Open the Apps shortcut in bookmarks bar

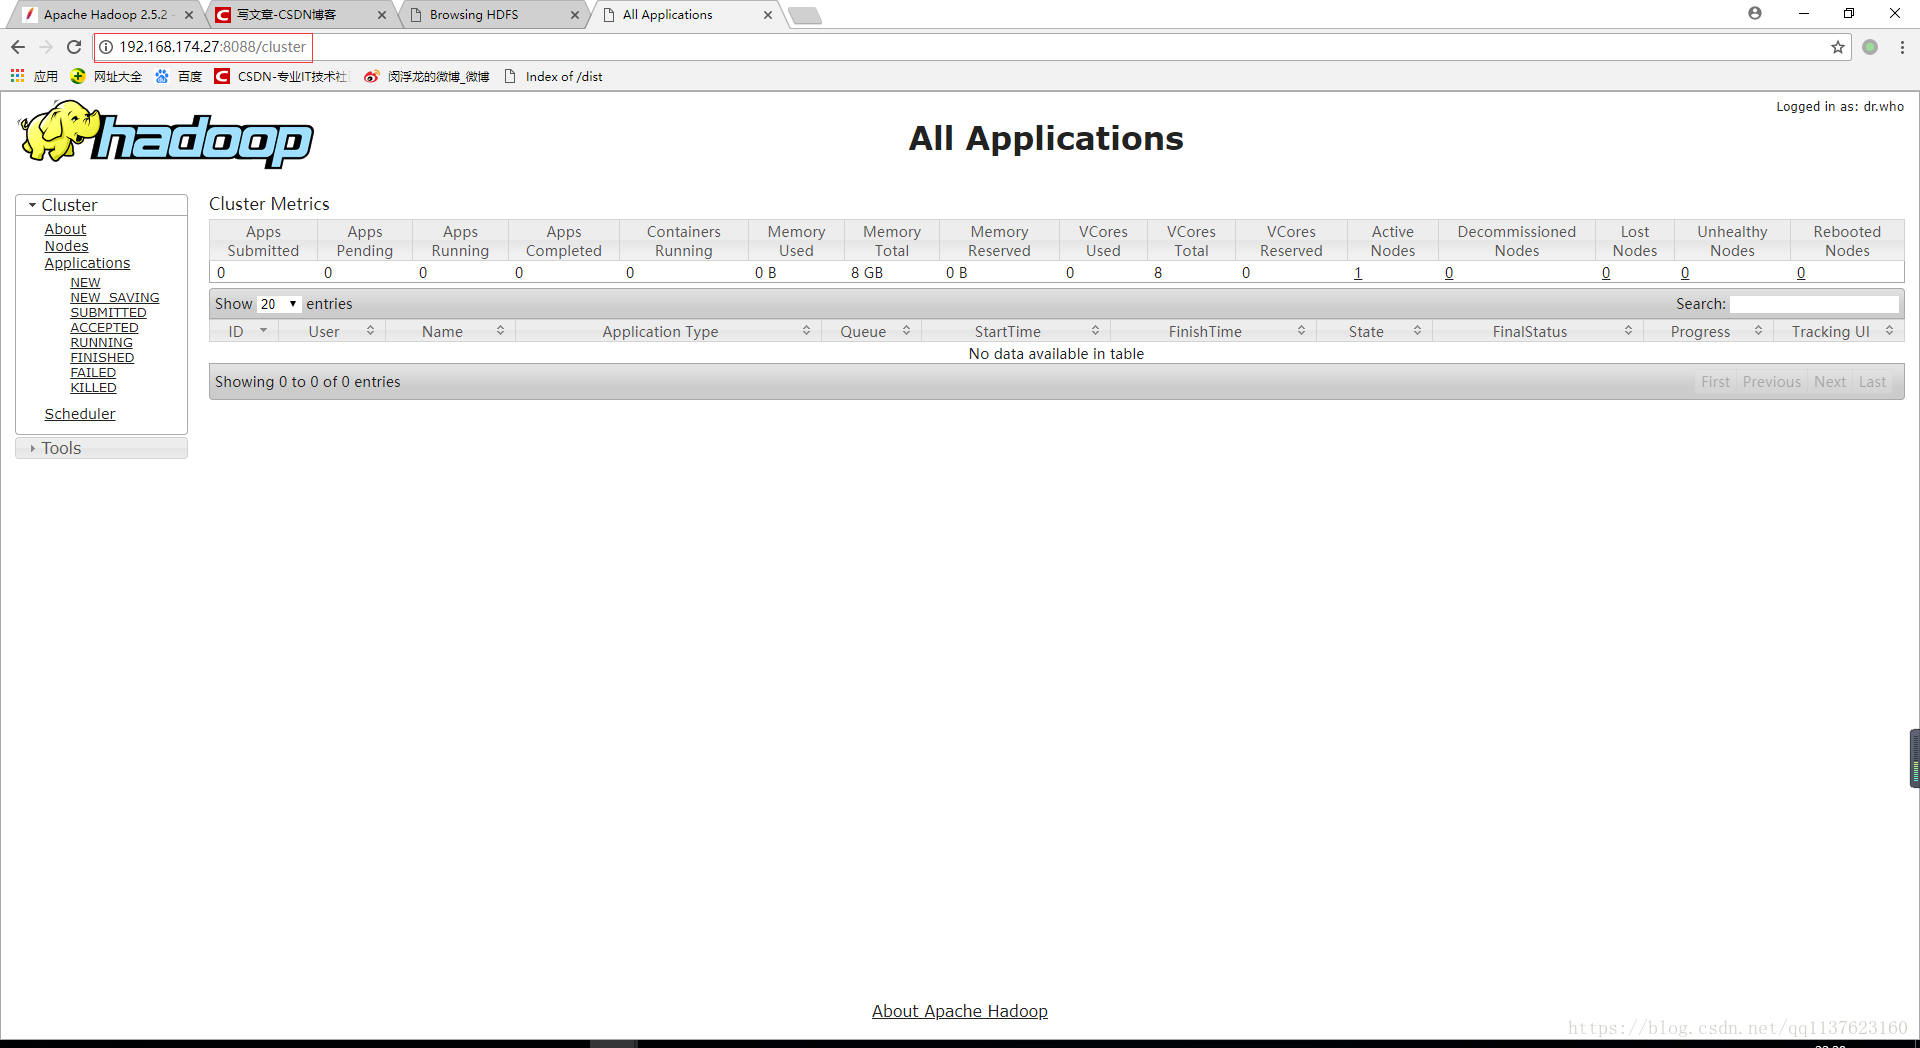coord(34,76)
